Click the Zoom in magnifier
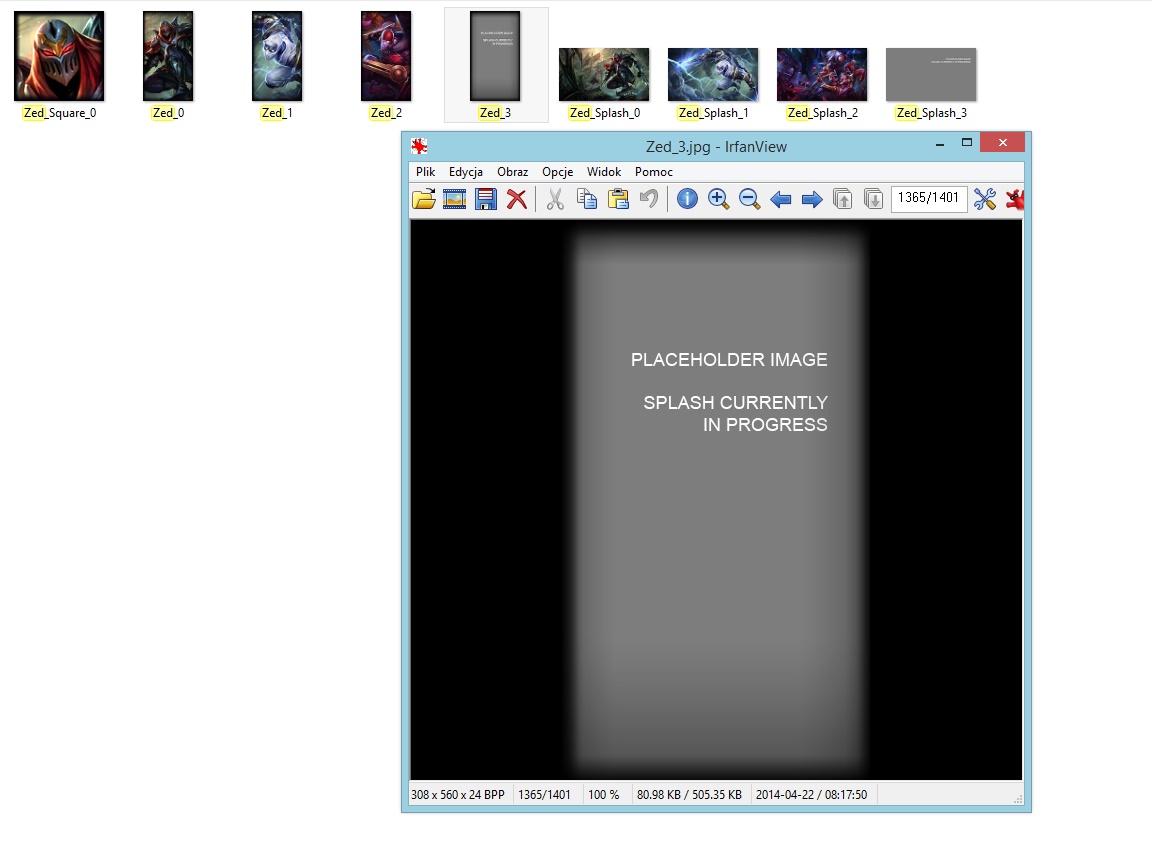Image resolution: width=1152 pixels, height=860 pixels. point(718,199)
